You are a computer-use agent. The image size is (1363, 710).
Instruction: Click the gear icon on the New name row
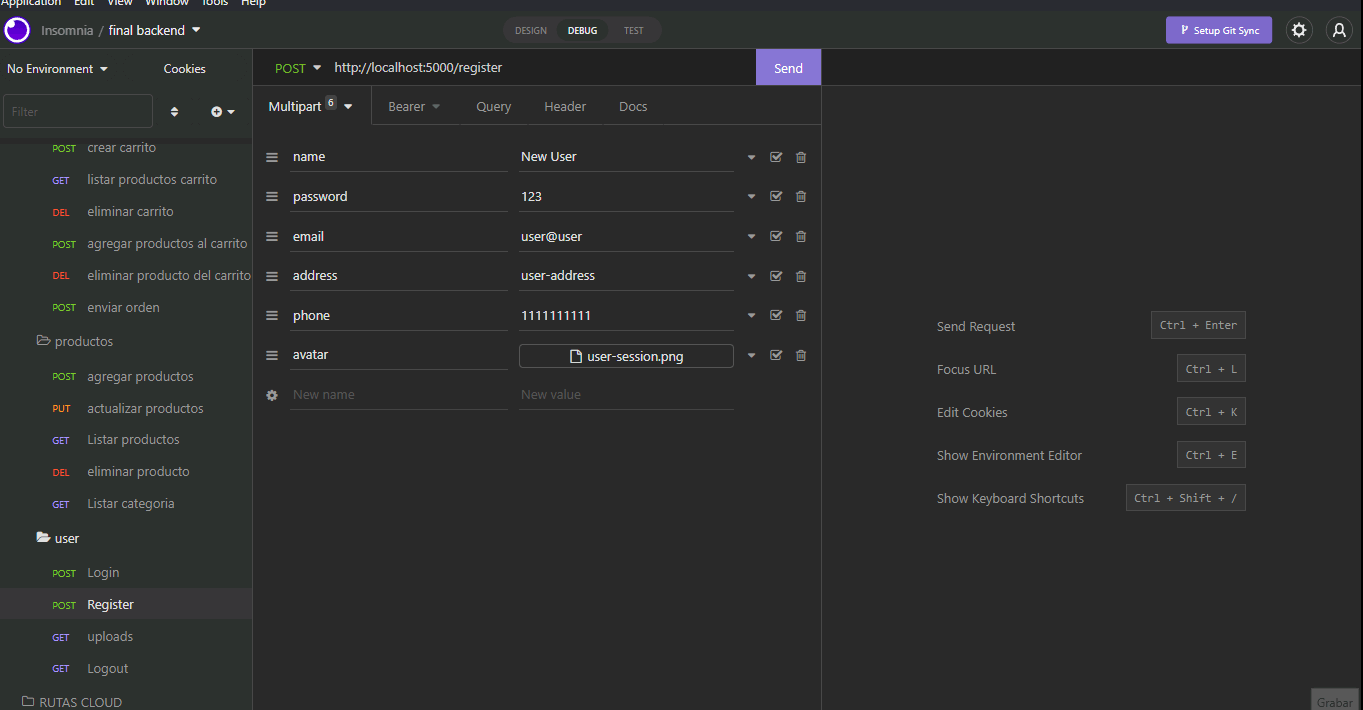tap(271, 395)
